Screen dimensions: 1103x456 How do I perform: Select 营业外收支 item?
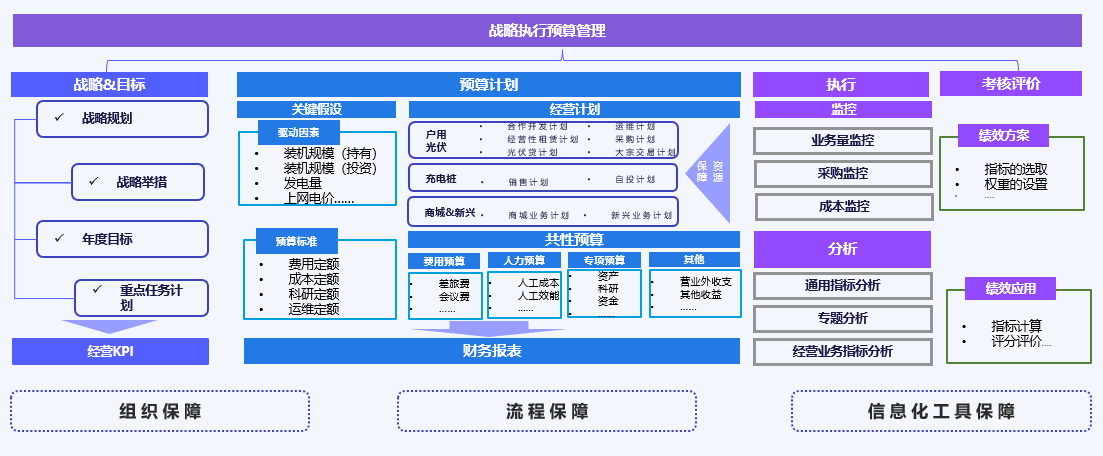706,281
